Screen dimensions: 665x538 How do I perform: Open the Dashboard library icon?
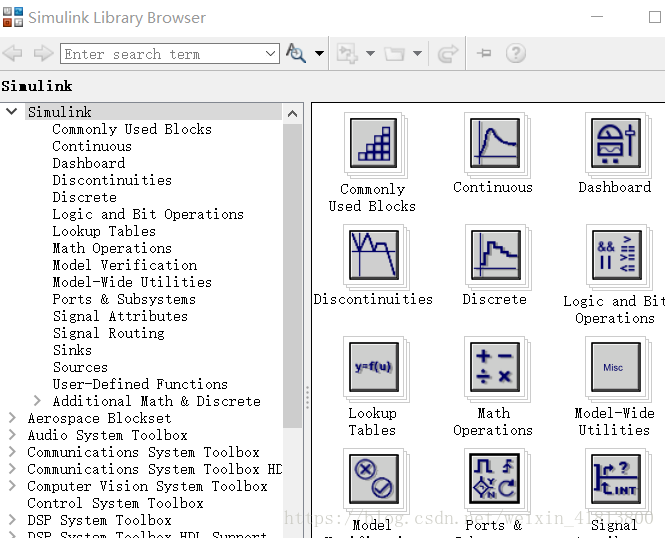615,143
